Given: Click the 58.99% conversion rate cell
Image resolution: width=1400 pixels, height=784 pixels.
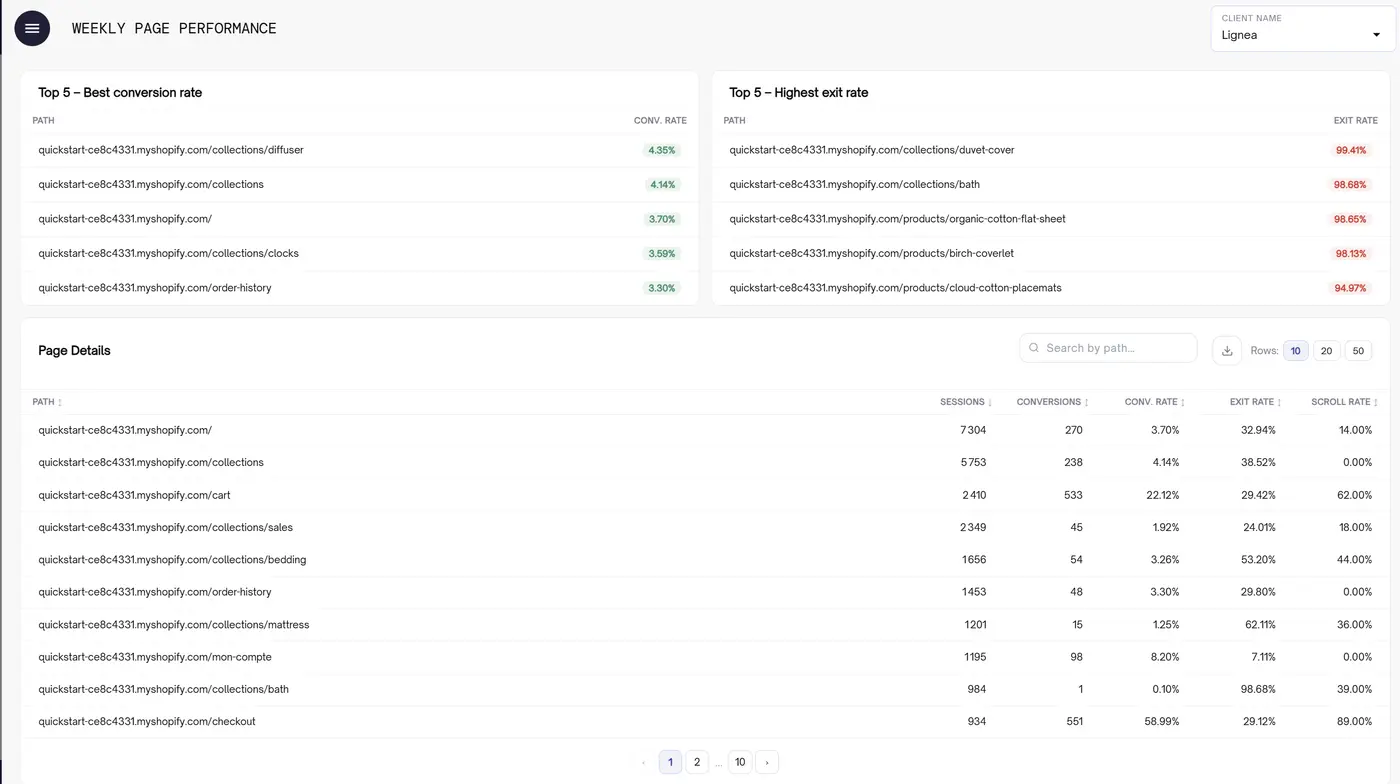Looking at the screenshot, I should [1160, 722].
